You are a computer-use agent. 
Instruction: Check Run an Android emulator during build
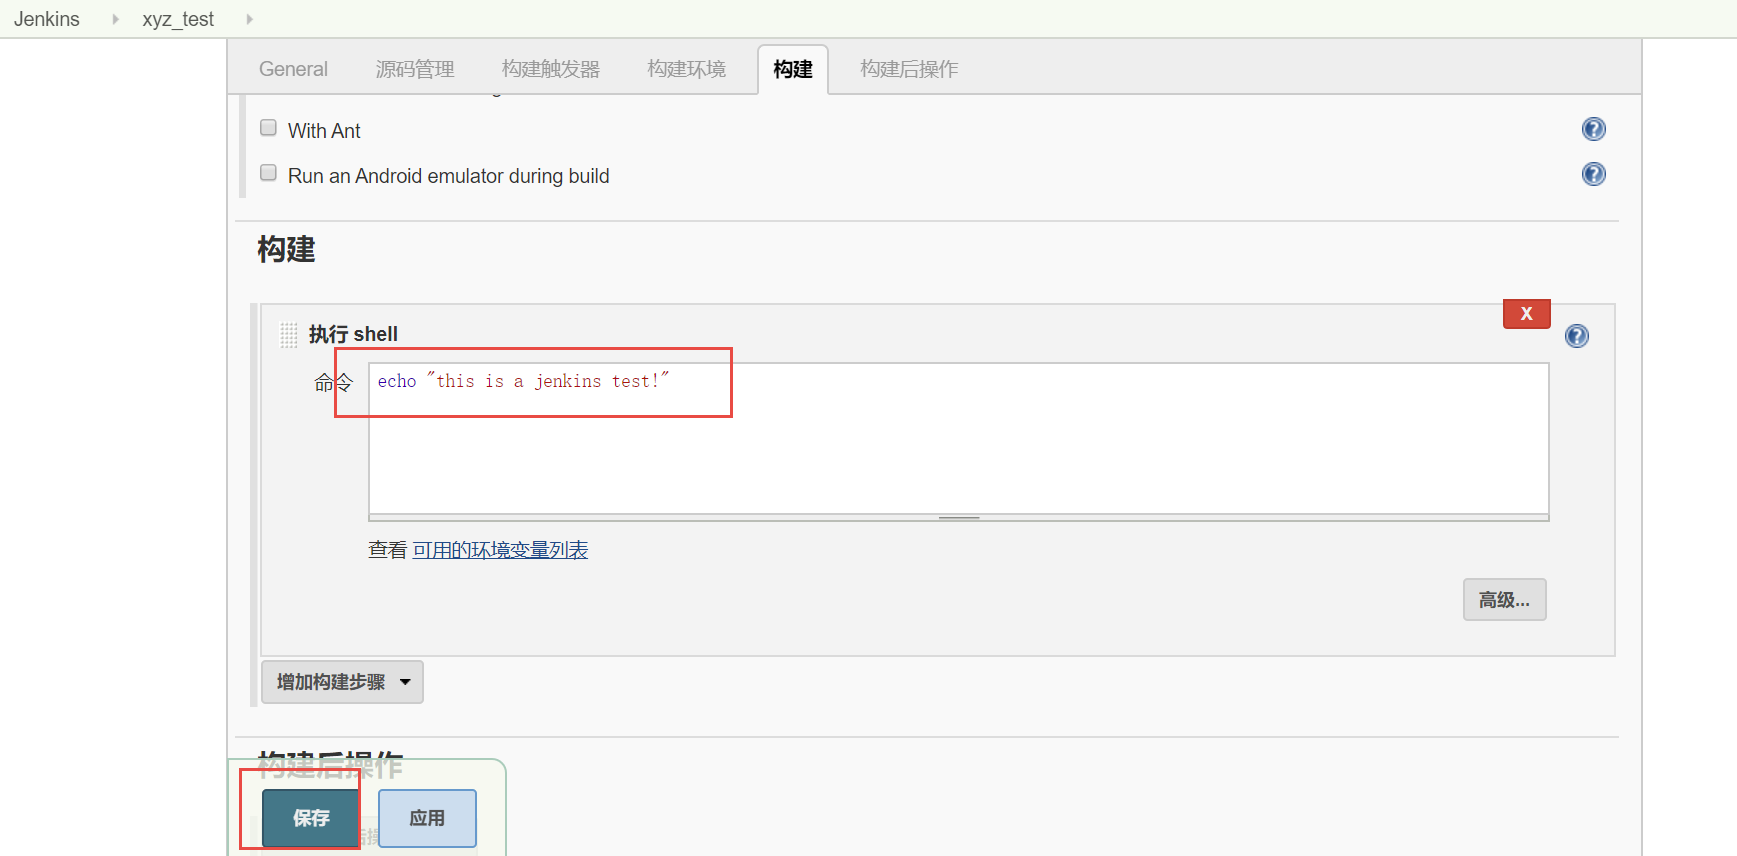click(x=268, y=173)
